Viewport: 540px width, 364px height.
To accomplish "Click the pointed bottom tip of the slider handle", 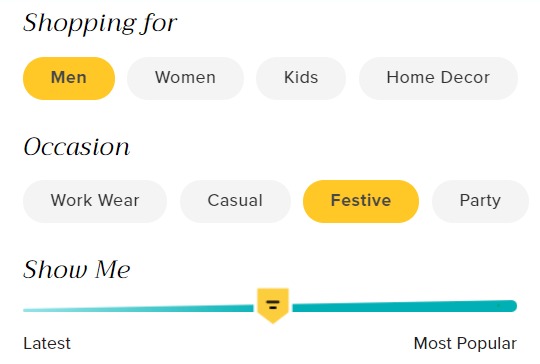I will [273, 320].
